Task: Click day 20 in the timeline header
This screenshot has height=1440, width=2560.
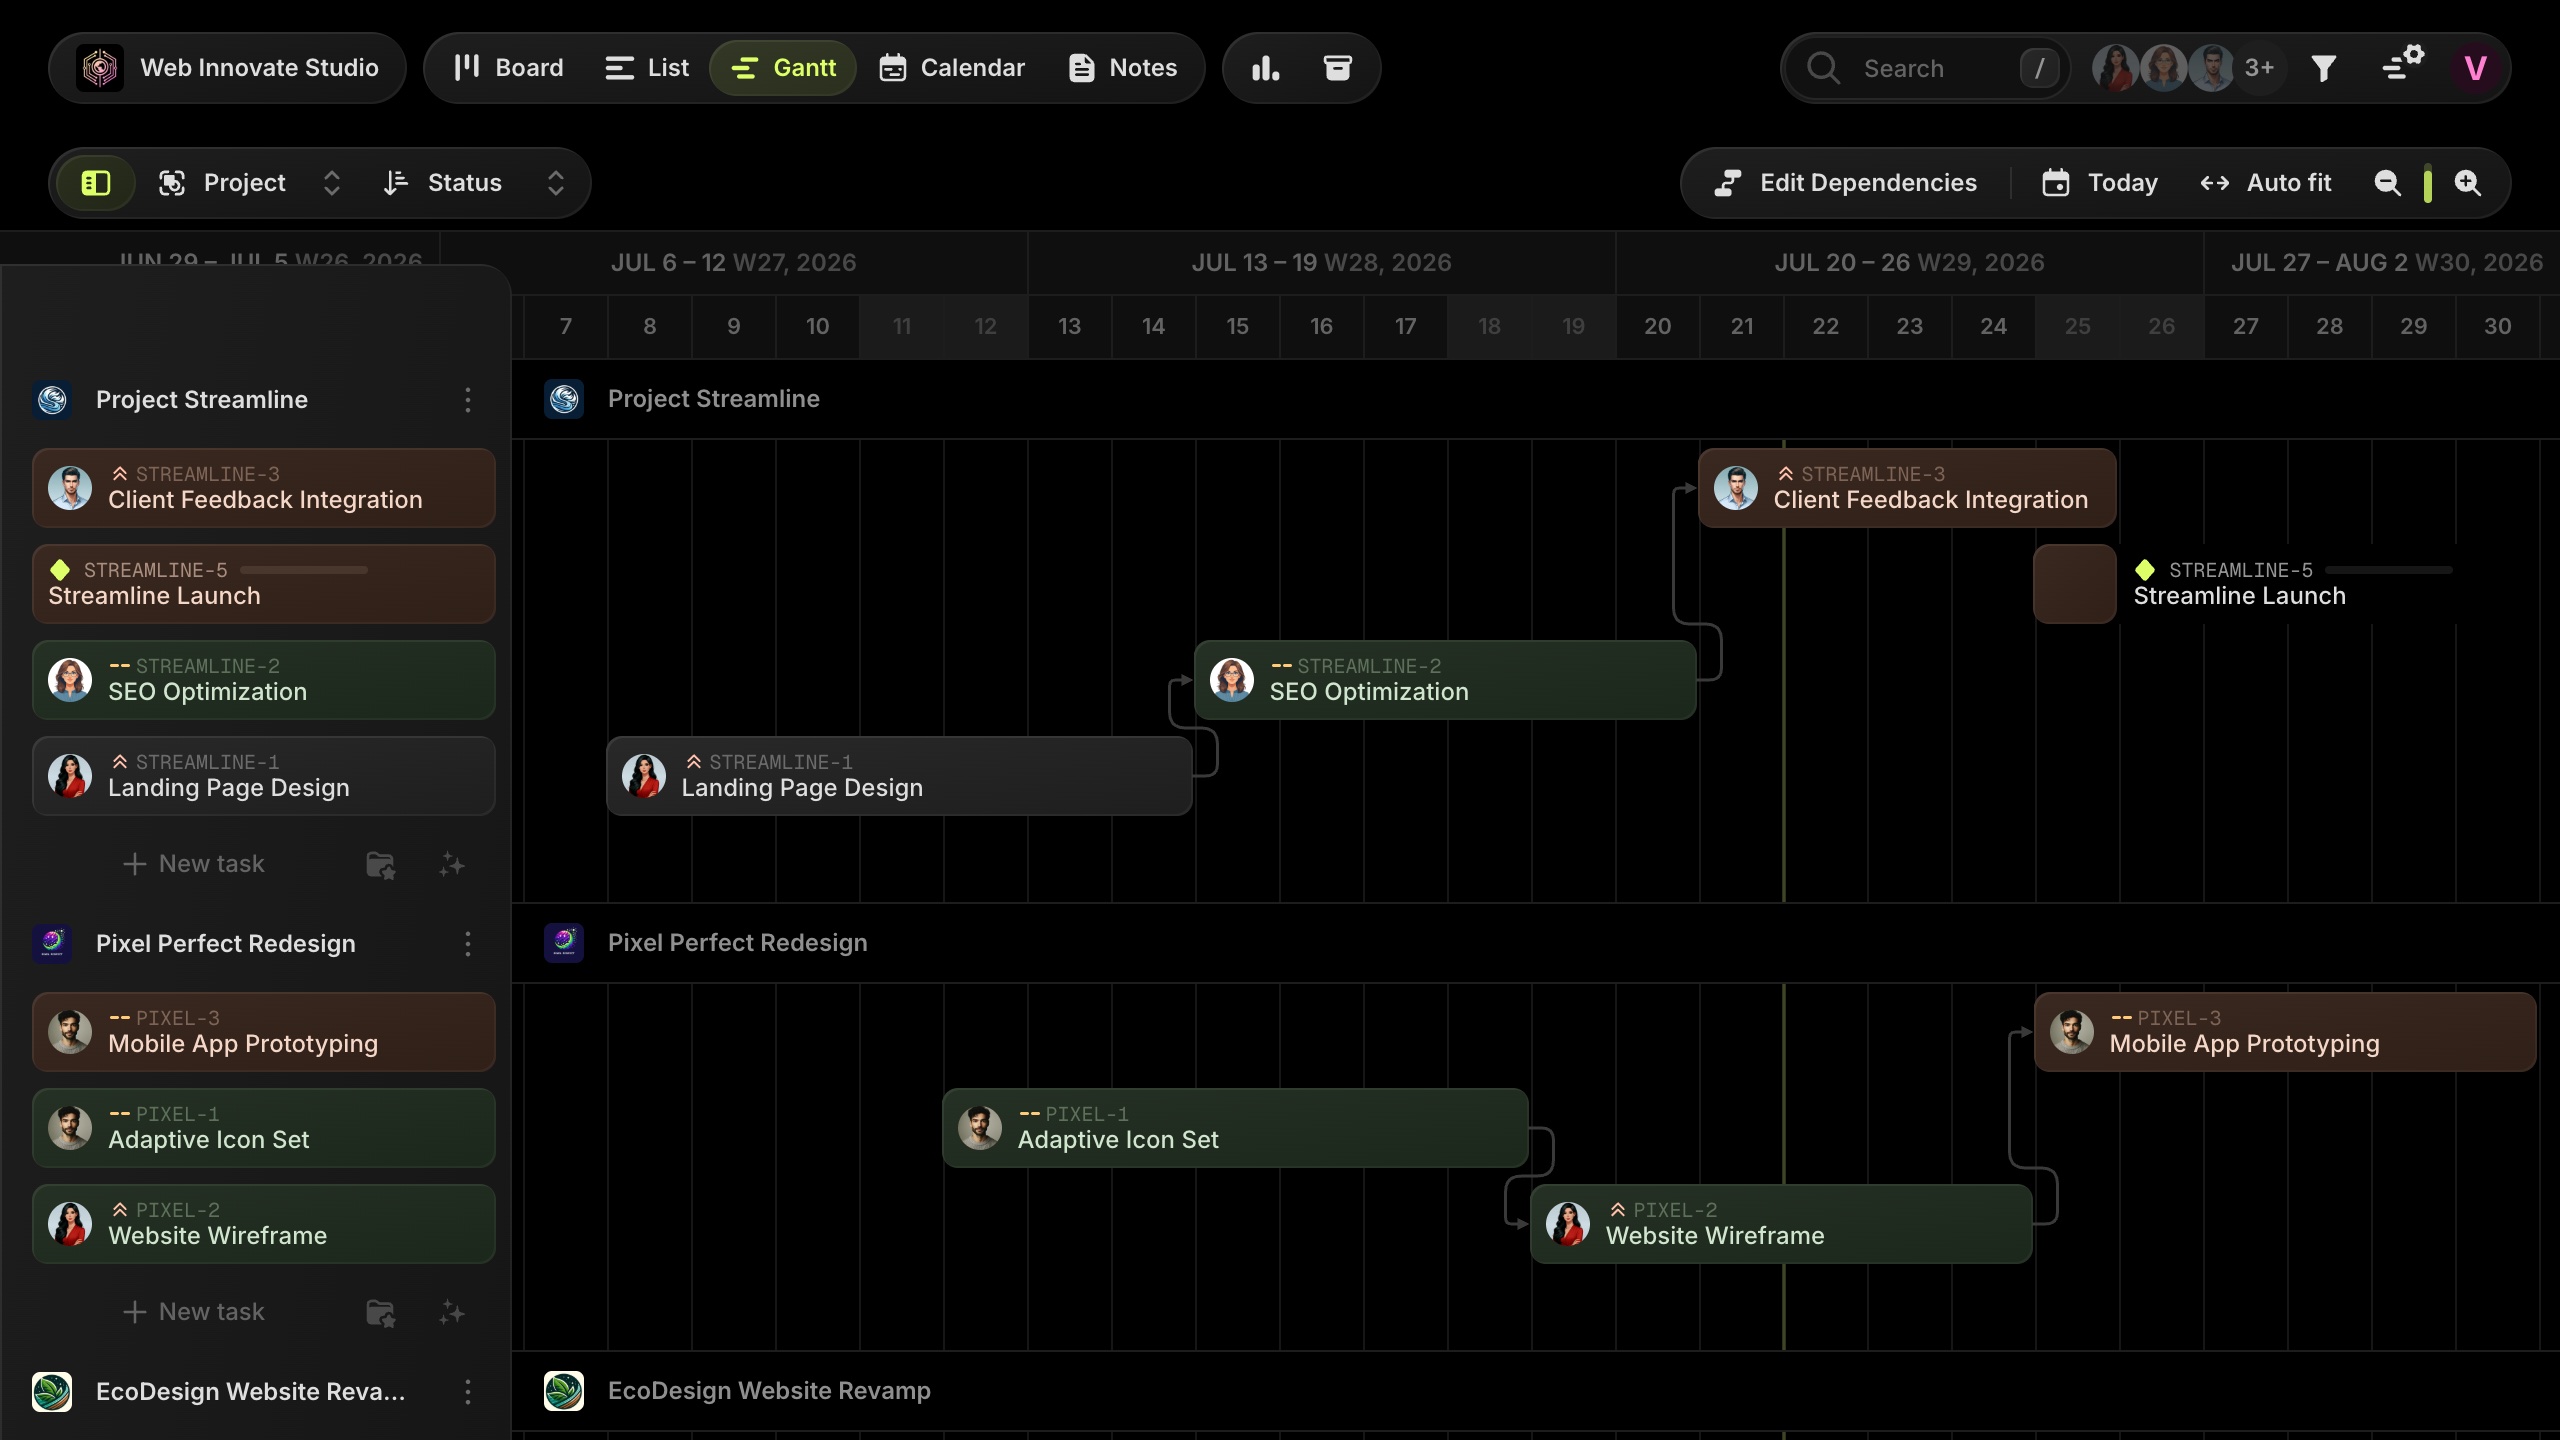Action: pos(1658,326)
